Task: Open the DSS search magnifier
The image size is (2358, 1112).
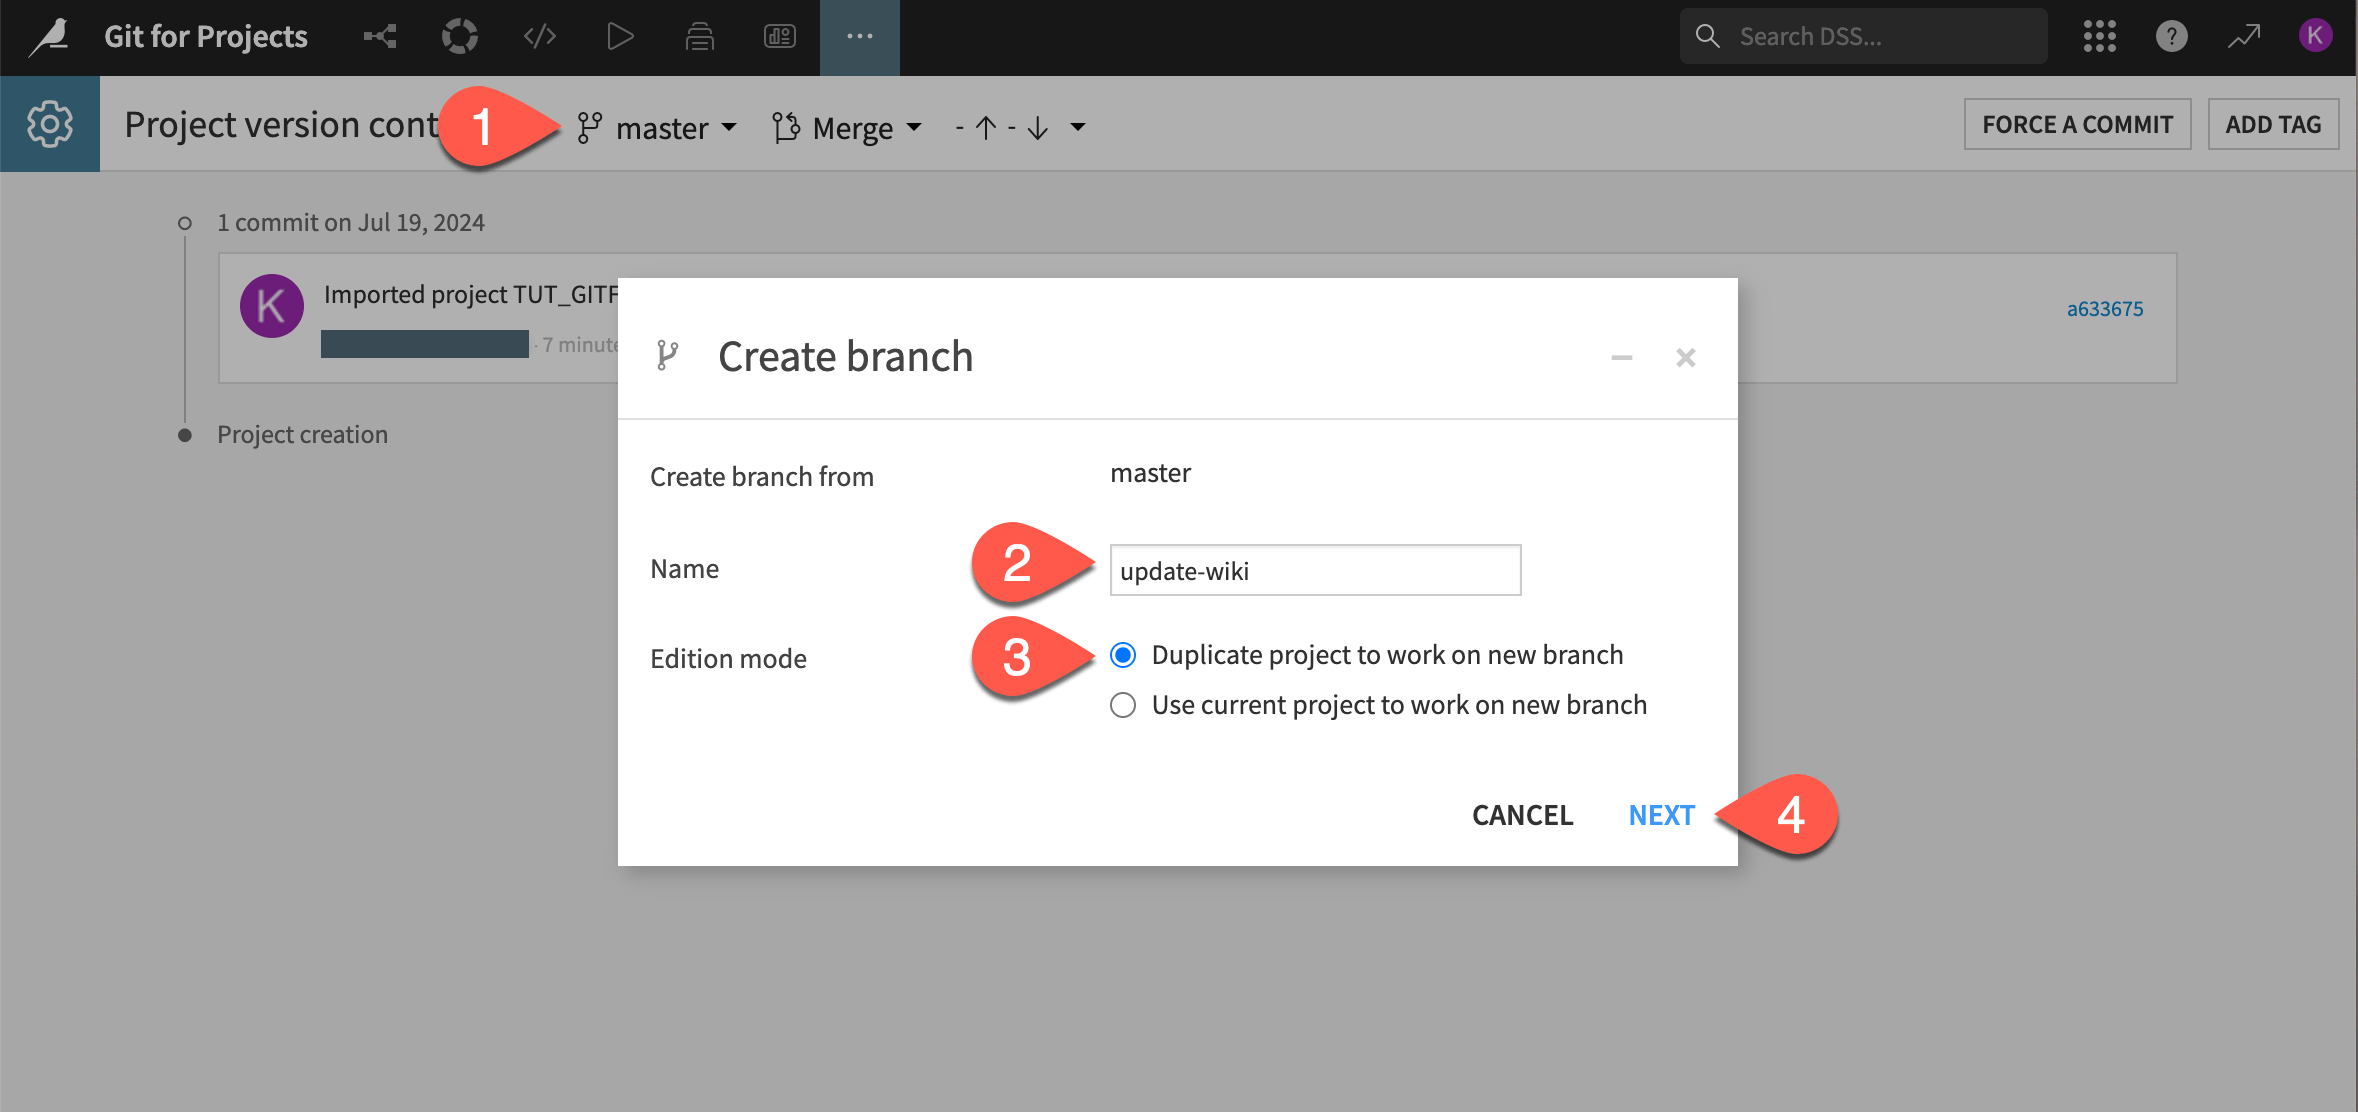Action: click(x=1707, y=35)
